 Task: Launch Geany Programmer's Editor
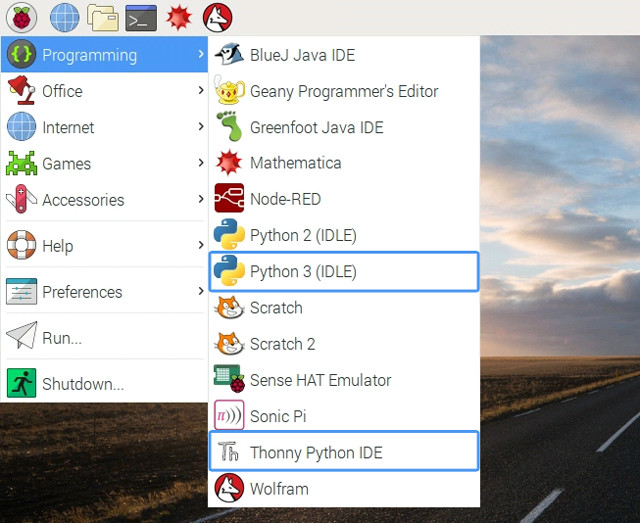(x=344, y=91)
